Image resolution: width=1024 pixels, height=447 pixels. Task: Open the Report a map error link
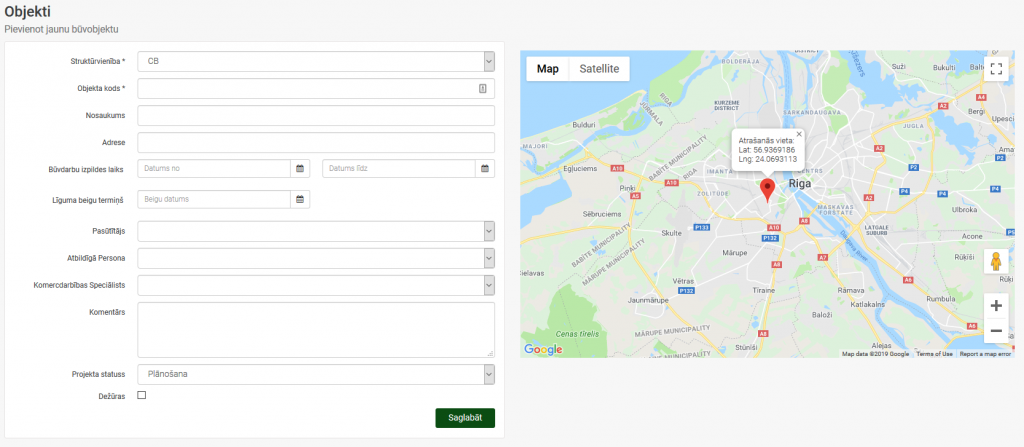click(x=985, y=354)
